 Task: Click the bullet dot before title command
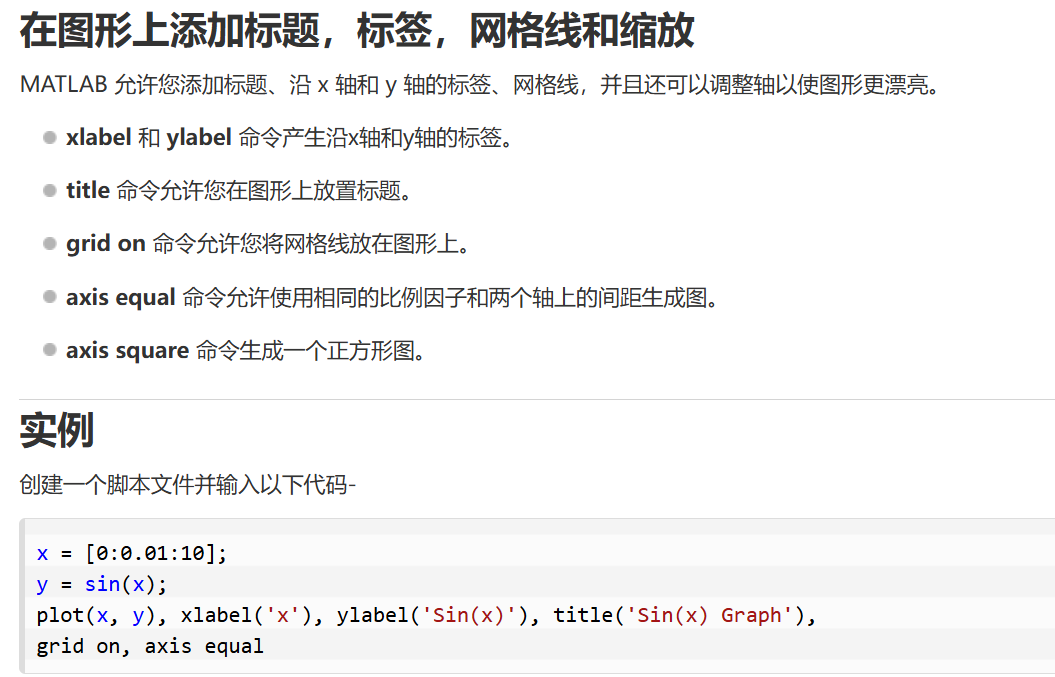click(x=50, y=191)
